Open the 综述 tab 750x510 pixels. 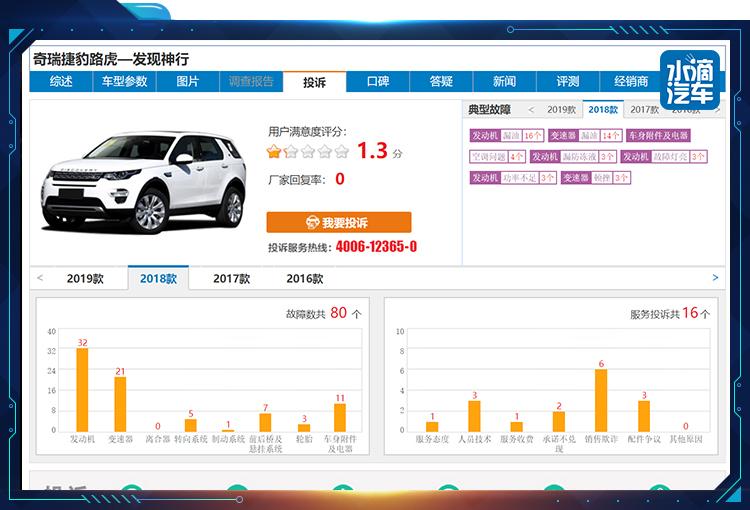point(61,81)
